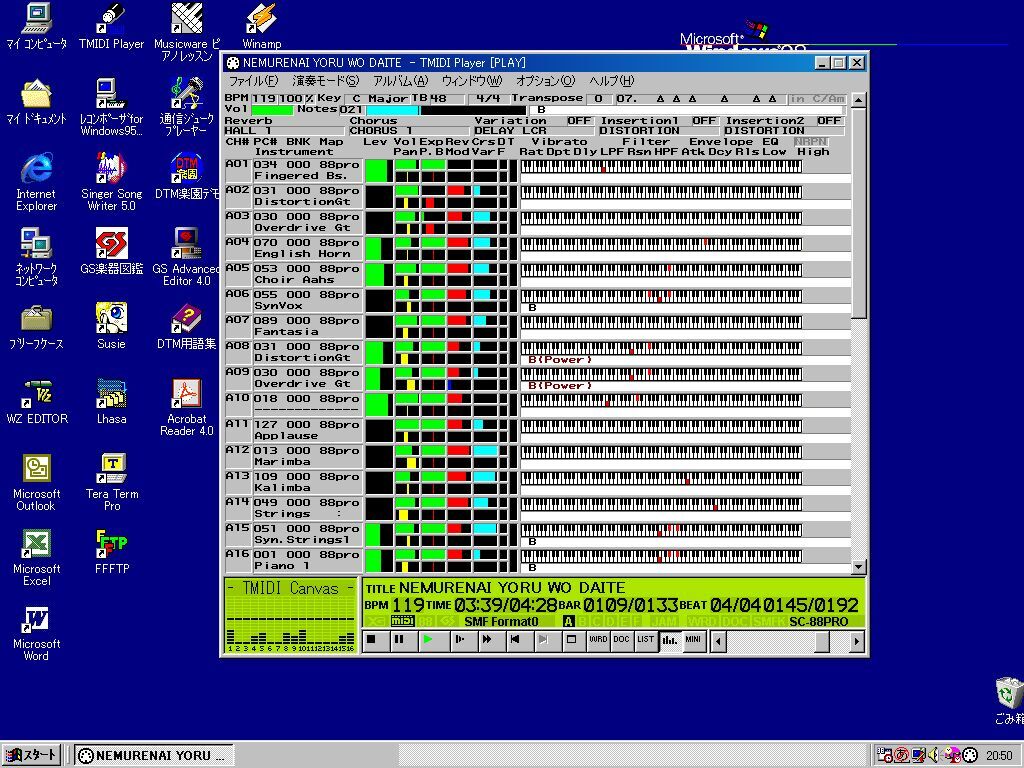Toggle the level meter bars button

coord(669,640)
